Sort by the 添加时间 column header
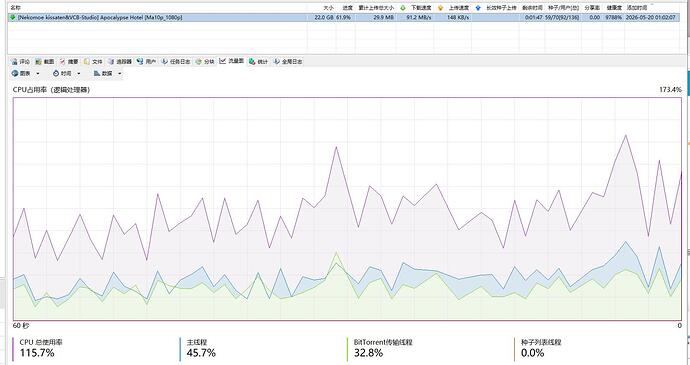 [x=637, y=8]
